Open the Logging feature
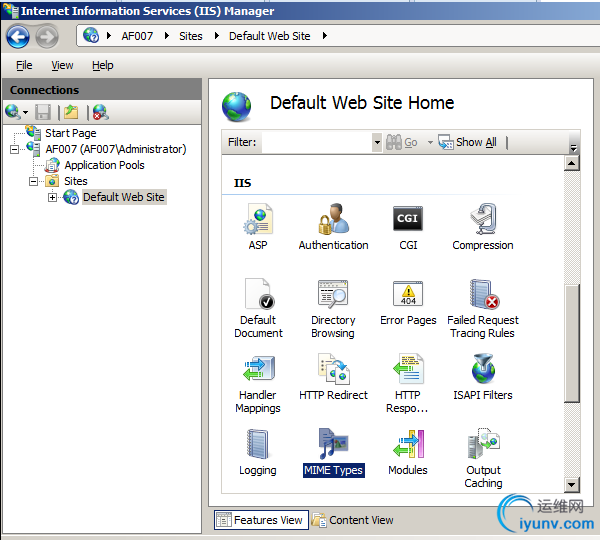600x540 pixels. click(x=258, y=452)
